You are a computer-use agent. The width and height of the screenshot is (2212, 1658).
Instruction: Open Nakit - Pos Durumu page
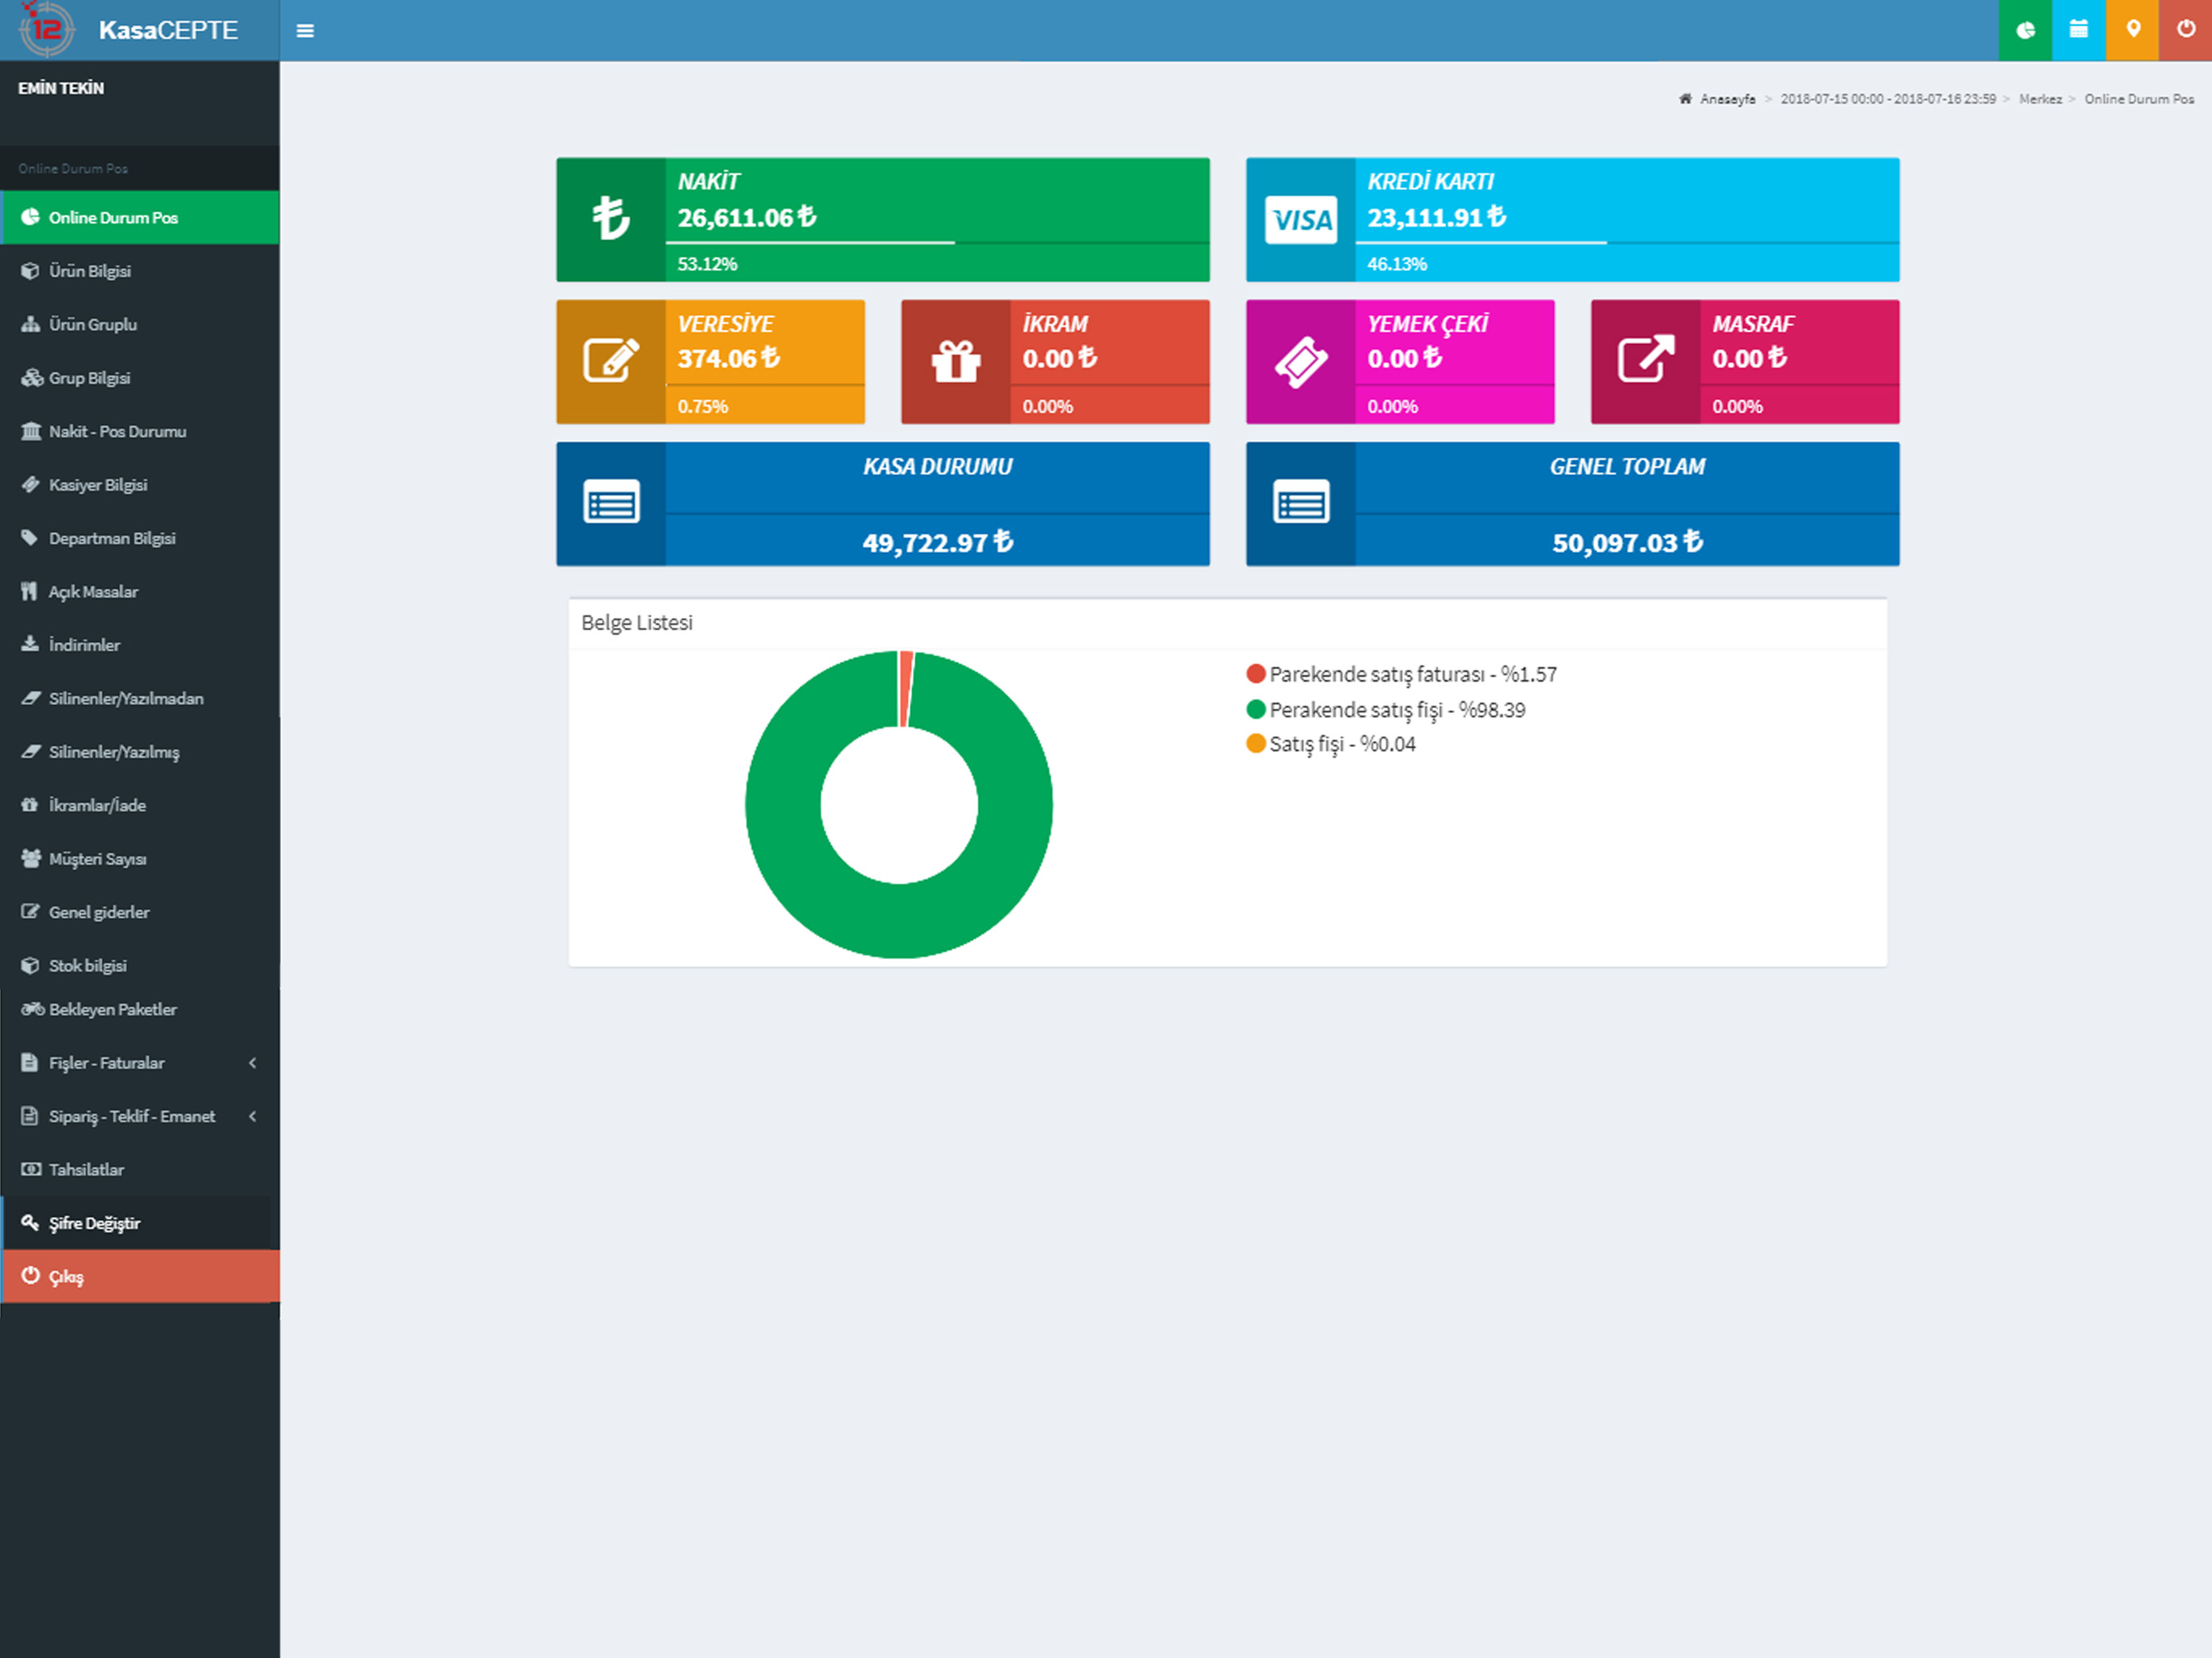(x=140, y=431)
